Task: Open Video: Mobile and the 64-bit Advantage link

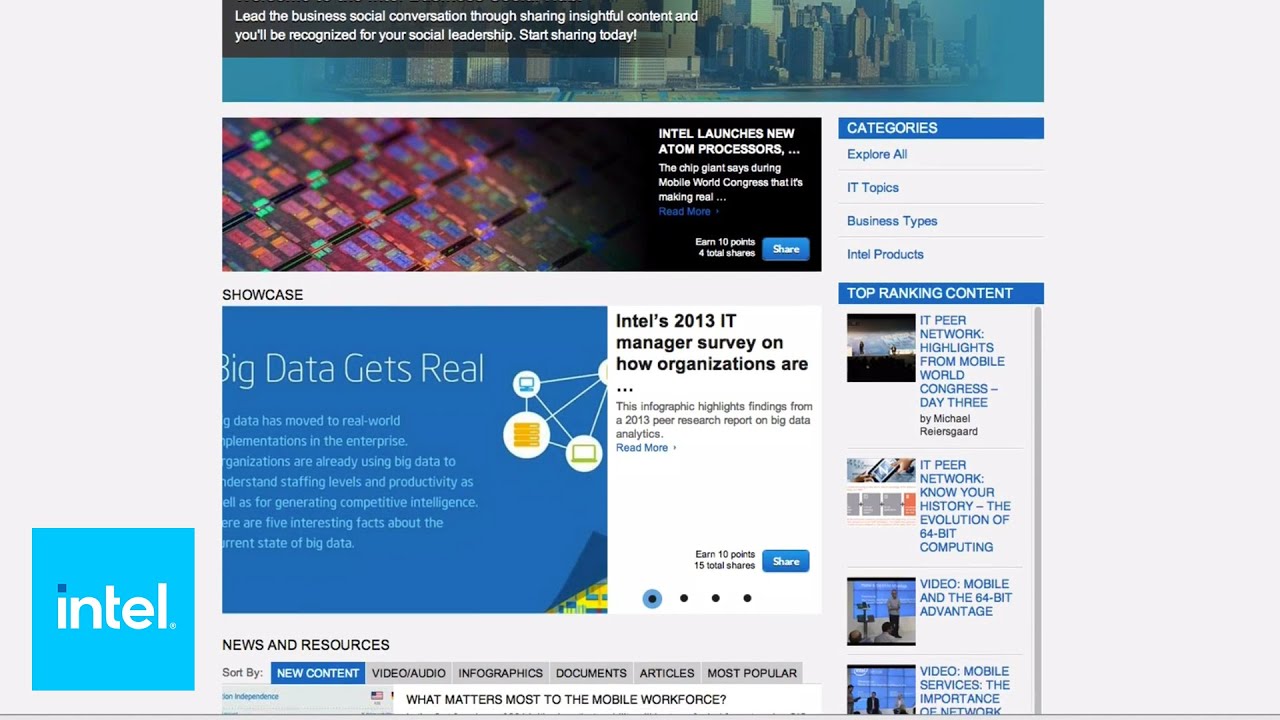Action: (x=966, y=598)
